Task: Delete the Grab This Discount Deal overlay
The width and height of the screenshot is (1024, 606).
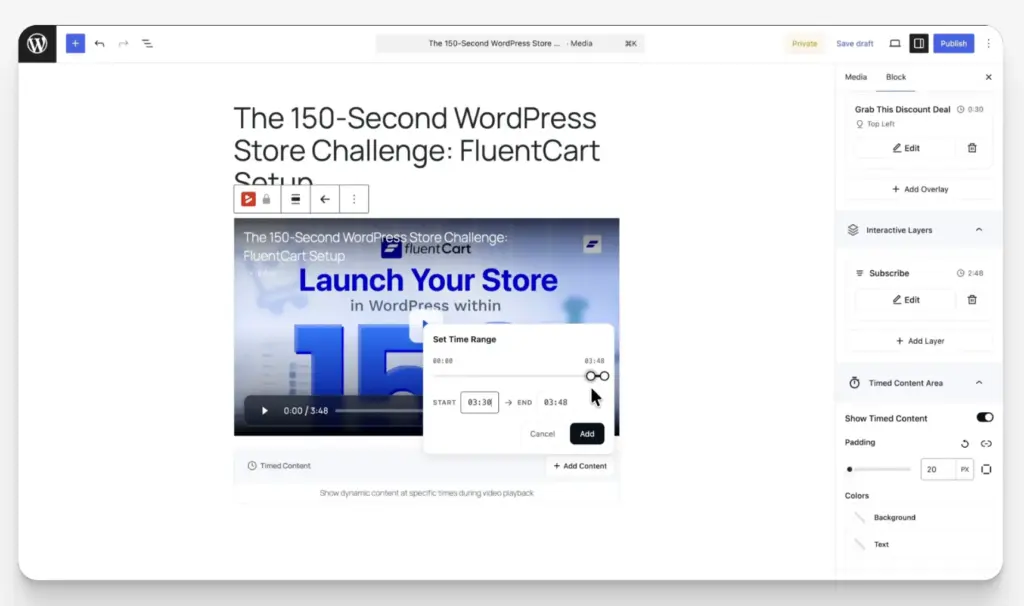Action: click(x=972, y=148)
